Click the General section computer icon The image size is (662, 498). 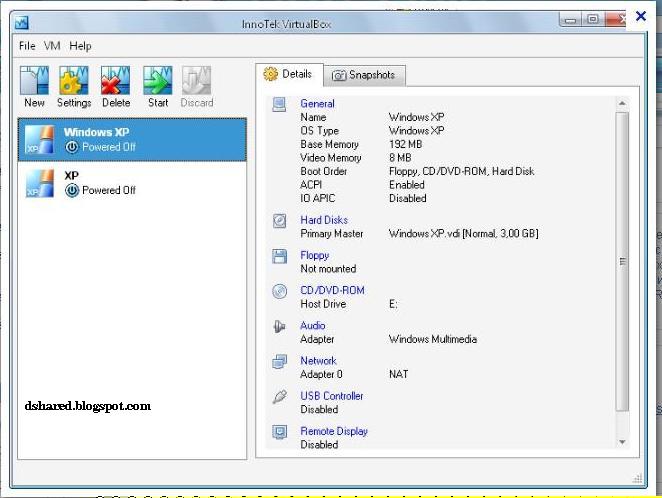point(279,104)
